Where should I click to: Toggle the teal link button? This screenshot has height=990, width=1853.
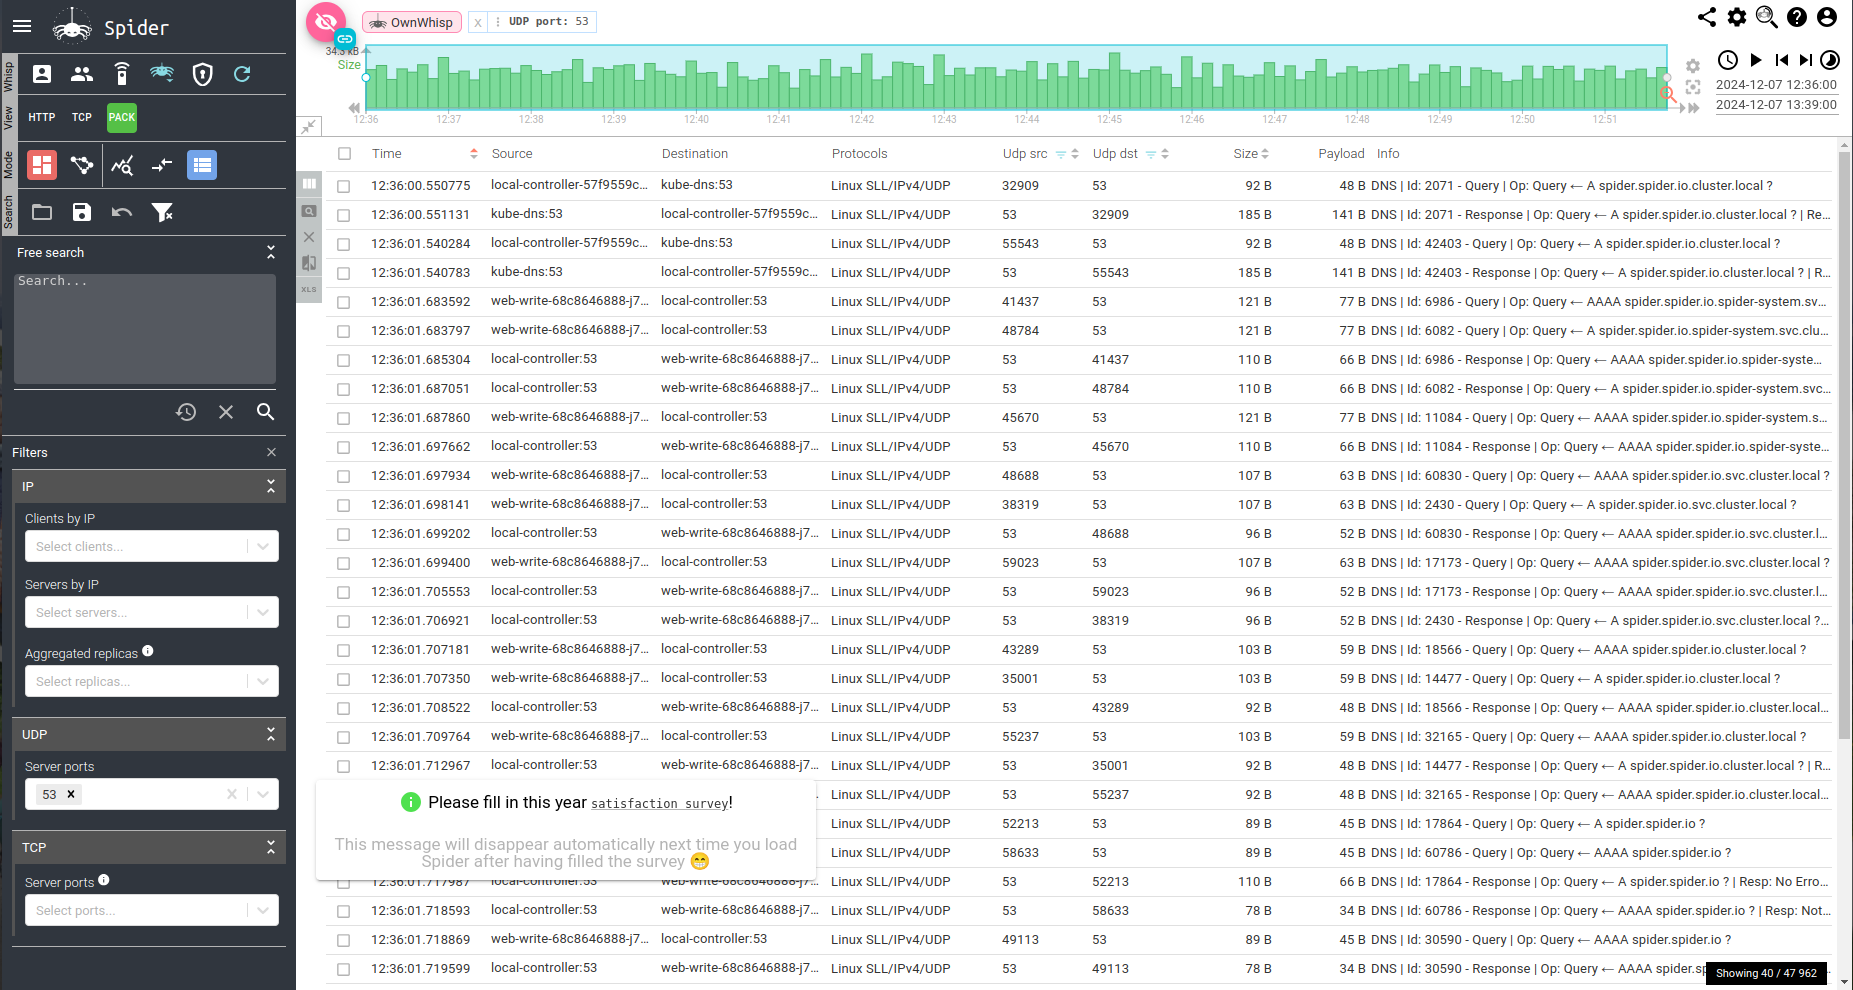(x=345, y=39)
